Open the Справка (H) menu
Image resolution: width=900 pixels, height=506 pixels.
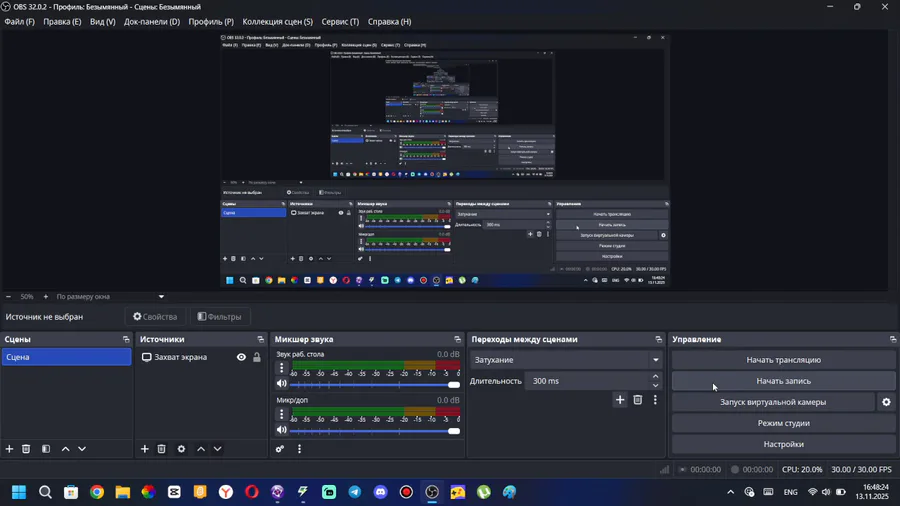pos(389,22)
